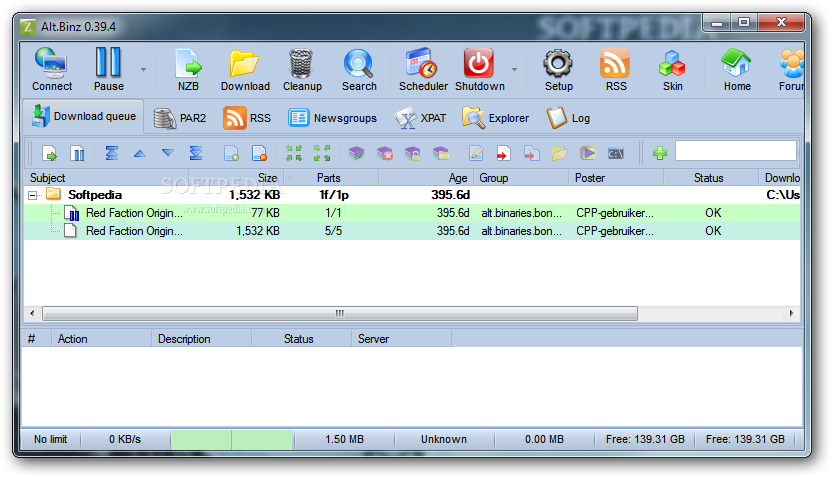Move selected item down with blue triangle

(168, 153)
